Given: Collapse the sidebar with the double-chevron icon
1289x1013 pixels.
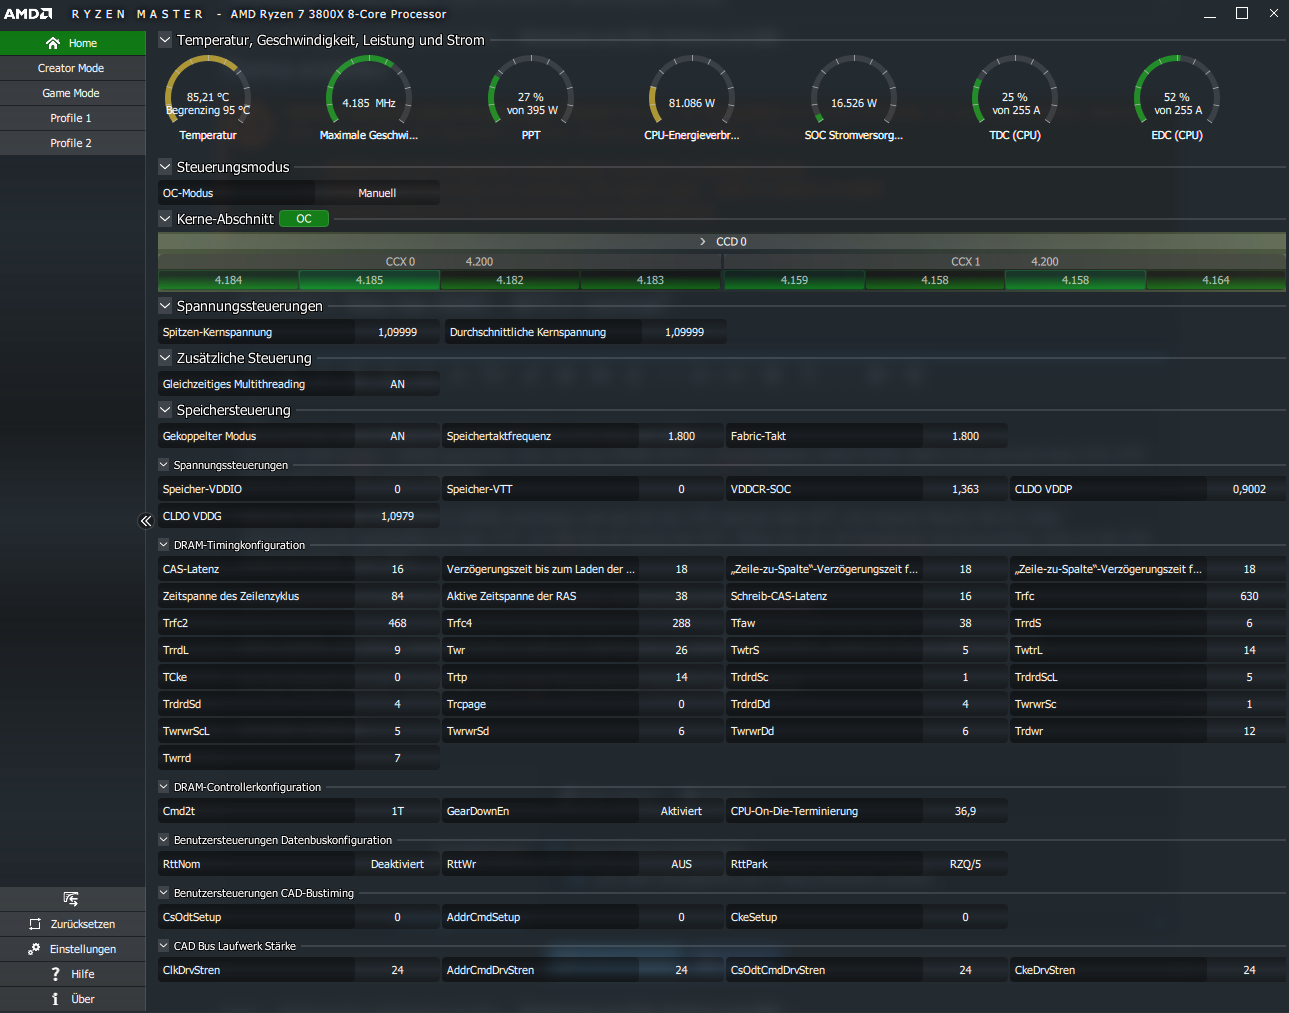Looking at the screenshot, I should pyautogui.click(x=145, y=521).
